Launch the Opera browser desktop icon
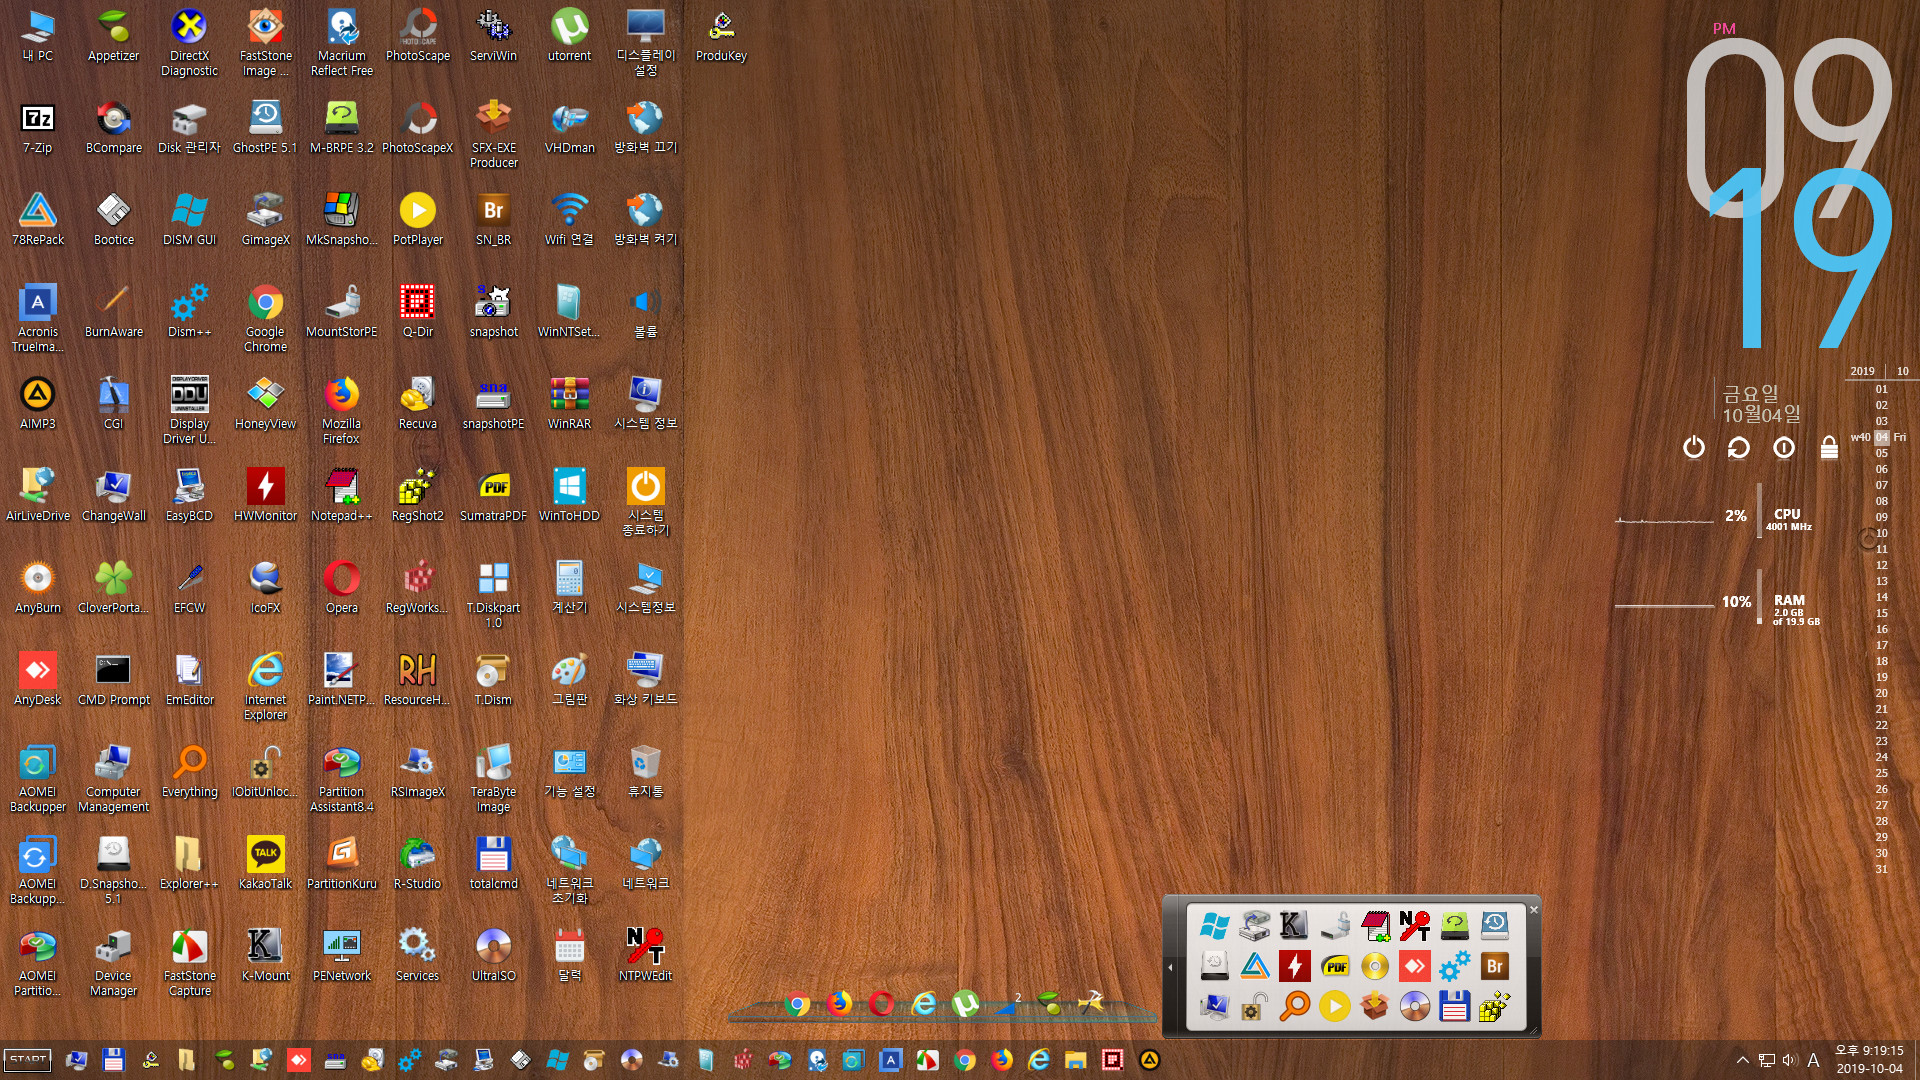The width and height of the screenshot is (1920, 1080). pyautogui.click(x=341, y=588)
